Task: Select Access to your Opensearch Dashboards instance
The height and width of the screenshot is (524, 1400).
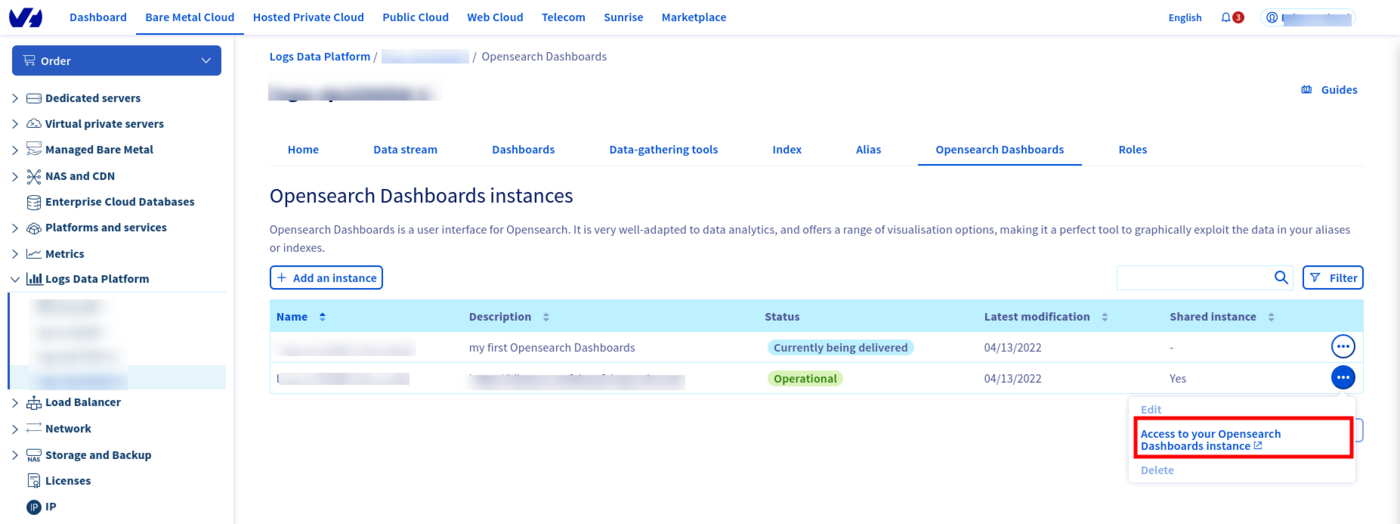Action: click(x=1210, y=440)
